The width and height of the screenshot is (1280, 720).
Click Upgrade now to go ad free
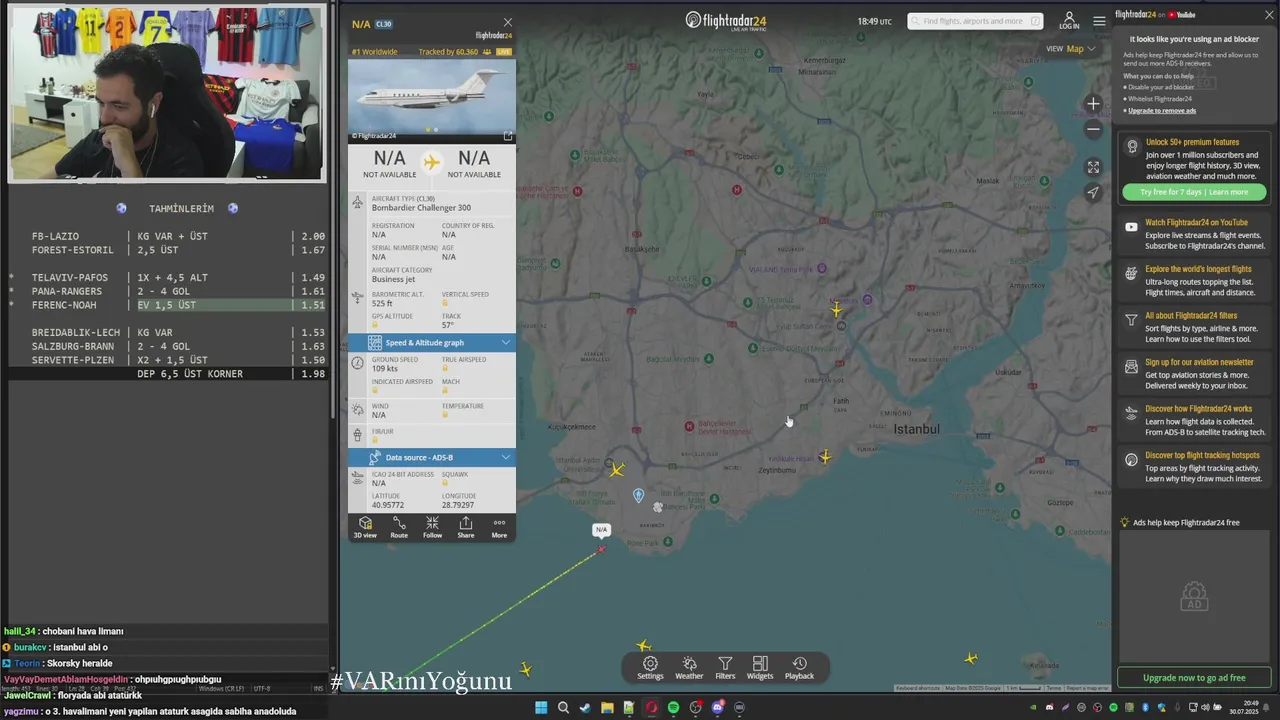click(1194, 677)
